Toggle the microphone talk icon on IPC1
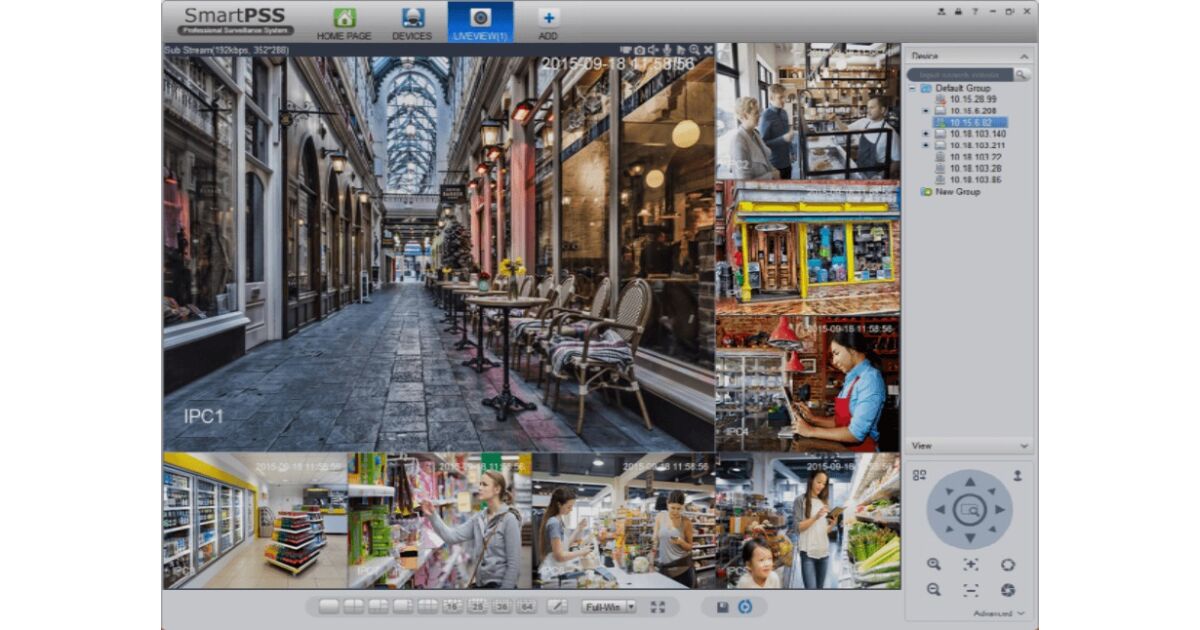This screenshot has width=1200, height=630. 666,50
